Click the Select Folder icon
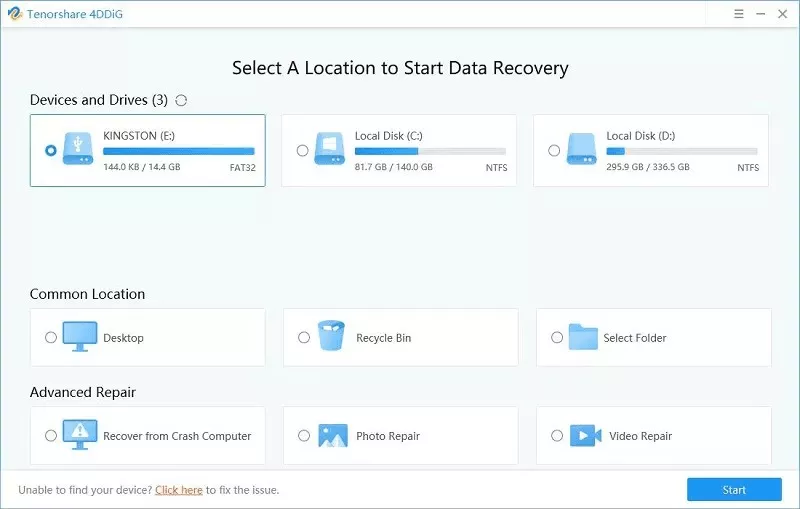 [x=583, y=337]
